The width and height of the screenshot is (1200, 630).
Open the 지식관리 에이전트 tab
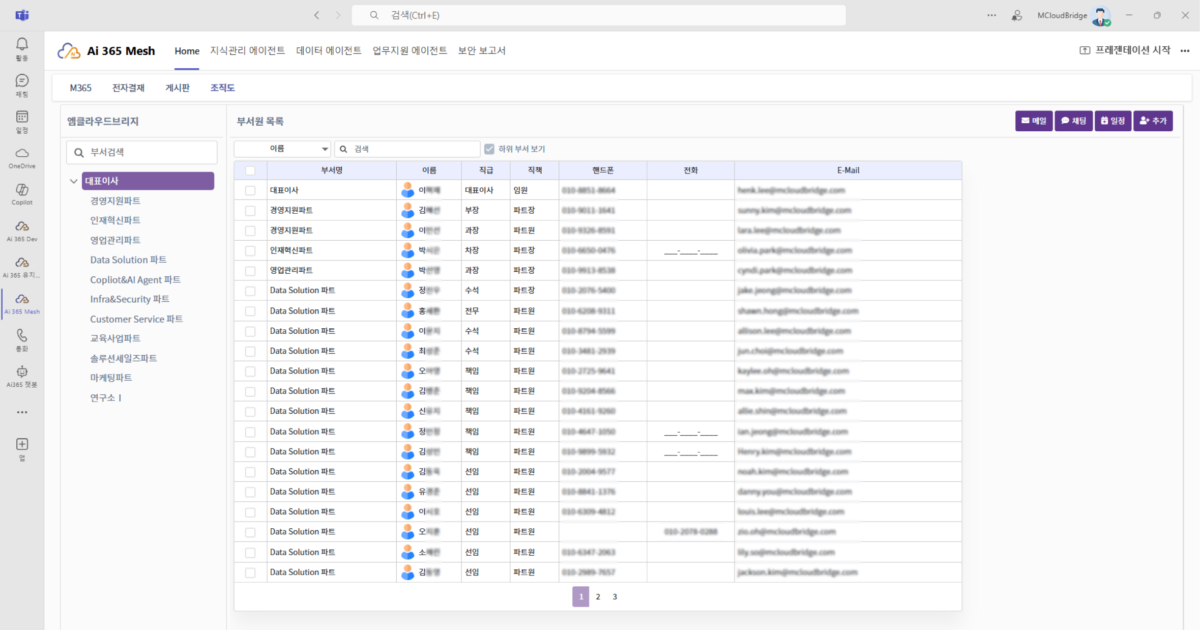[248, 51]
